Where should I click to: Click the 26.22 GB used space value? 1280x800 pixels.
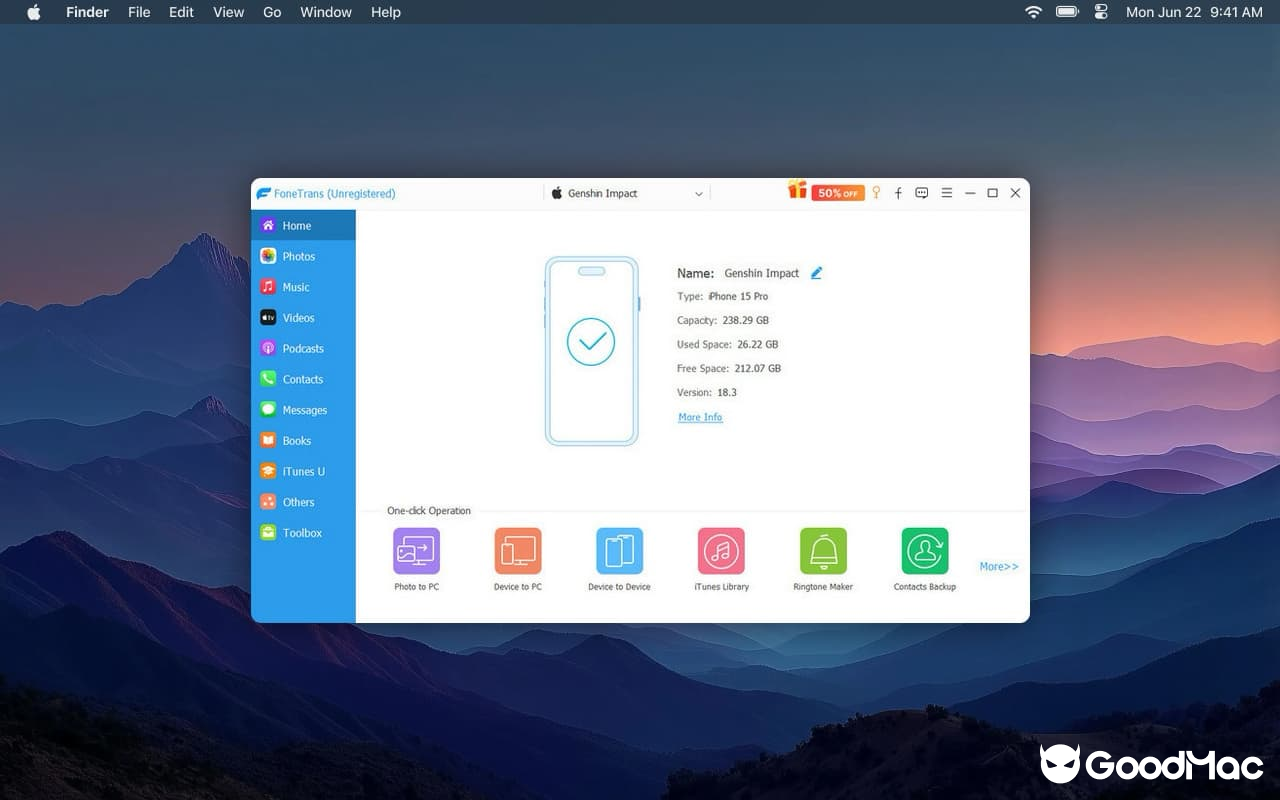point(757,344)
